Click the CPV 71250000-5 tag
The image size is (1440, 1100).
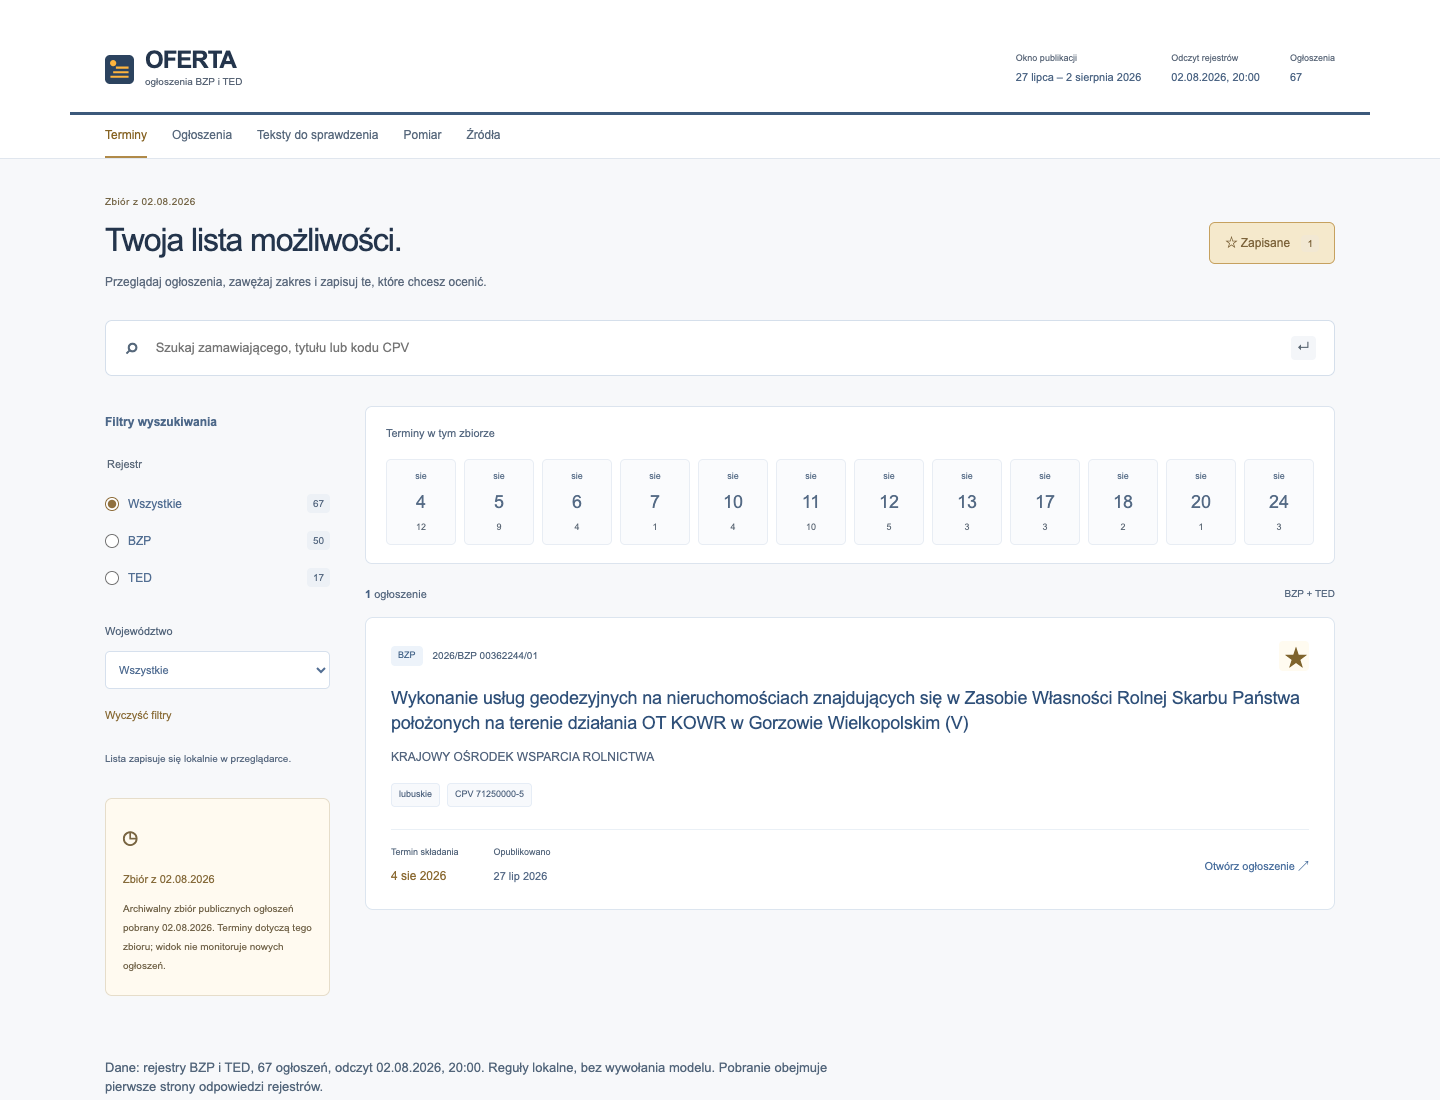point(489,794)
